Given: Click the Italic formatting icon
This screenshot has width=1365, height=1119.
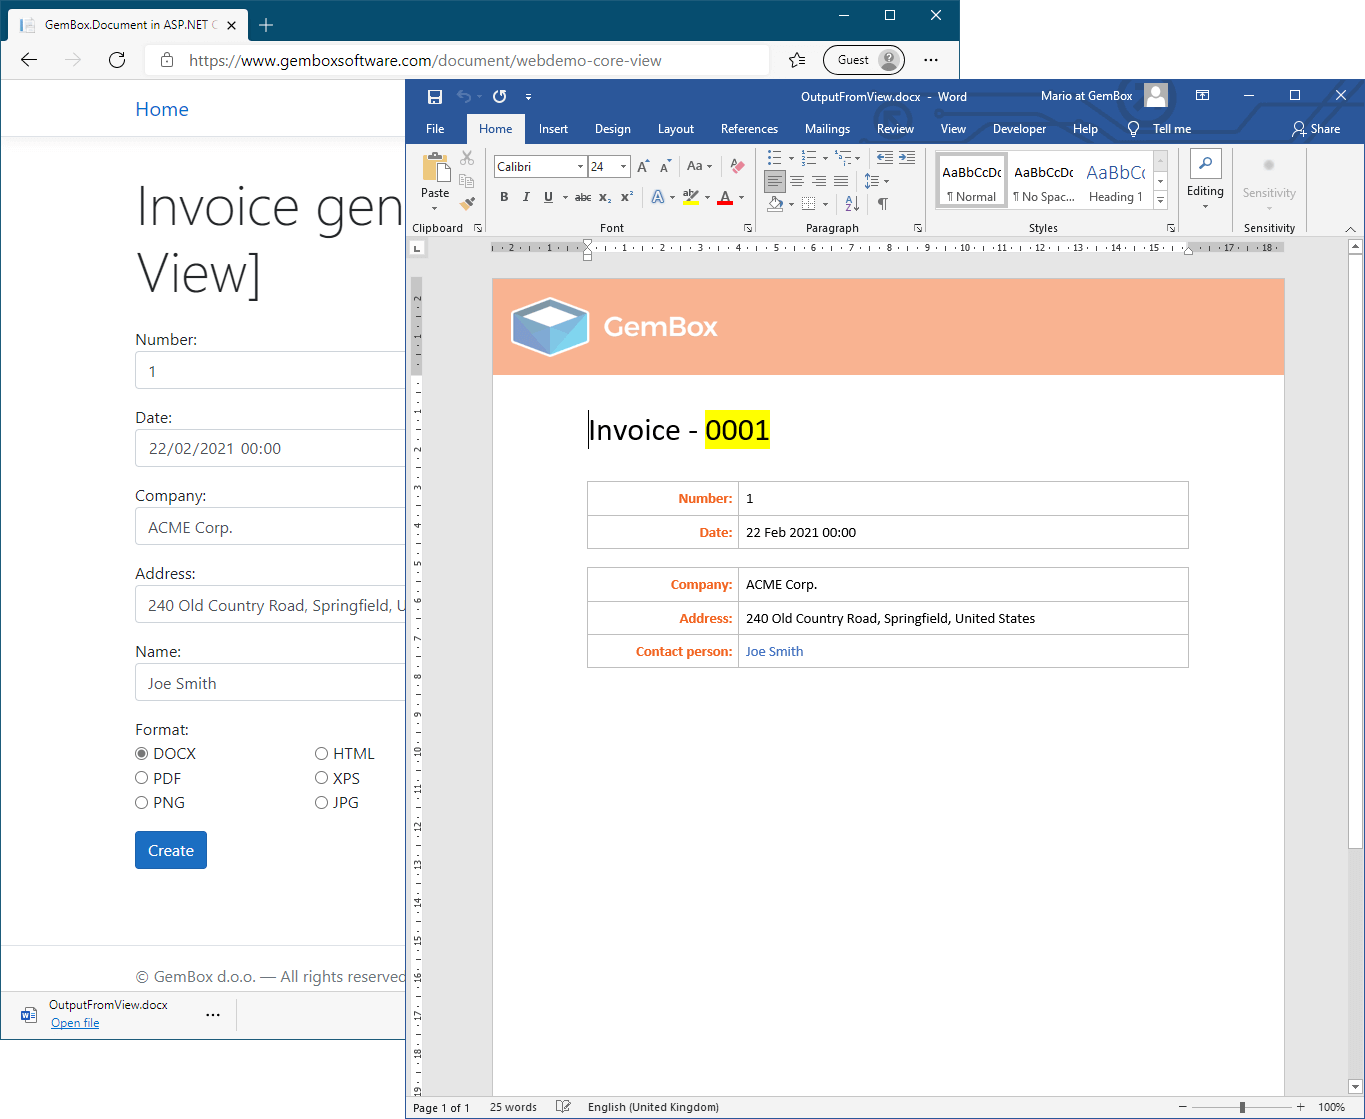Looking at the screenshot, I should (526, 197).
